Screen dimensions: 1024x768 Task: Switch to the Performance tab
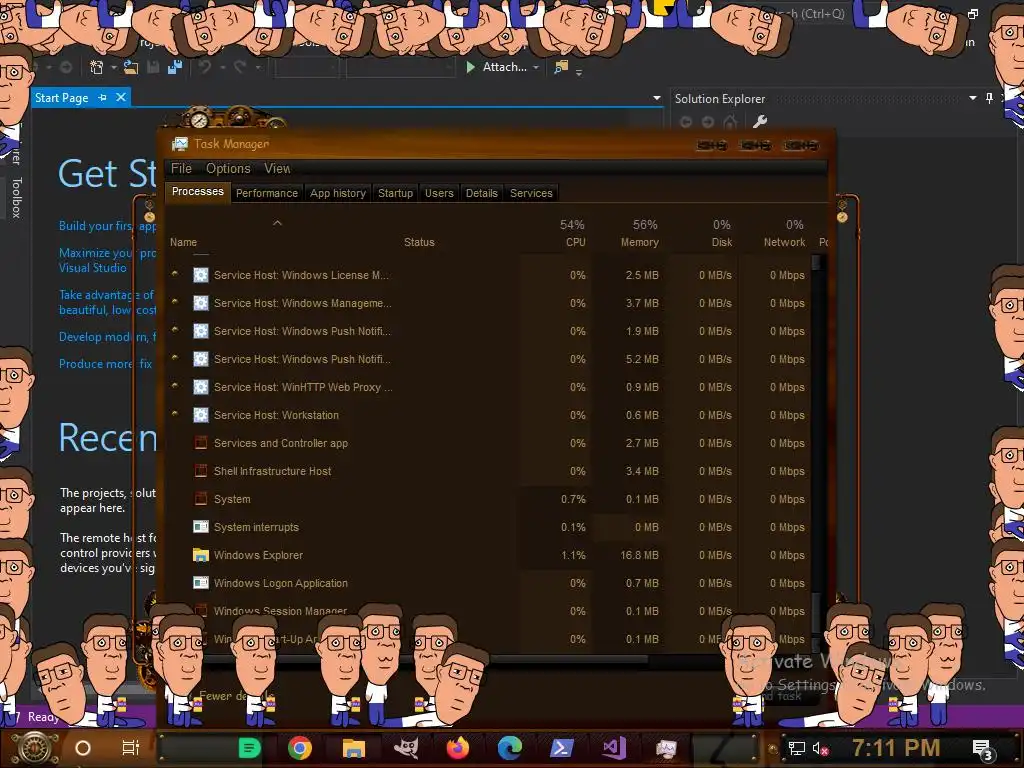point(266,193)
